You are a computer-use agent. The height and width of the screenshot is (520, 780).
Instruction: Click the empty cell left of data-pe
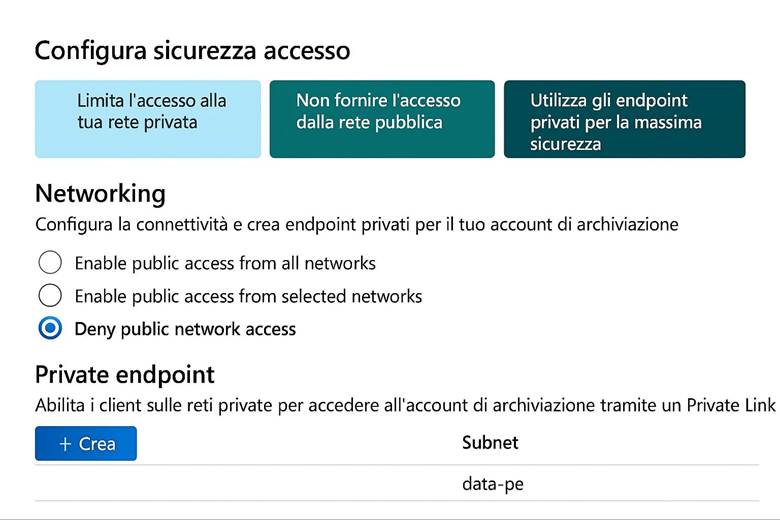click(x=240, y=484)
